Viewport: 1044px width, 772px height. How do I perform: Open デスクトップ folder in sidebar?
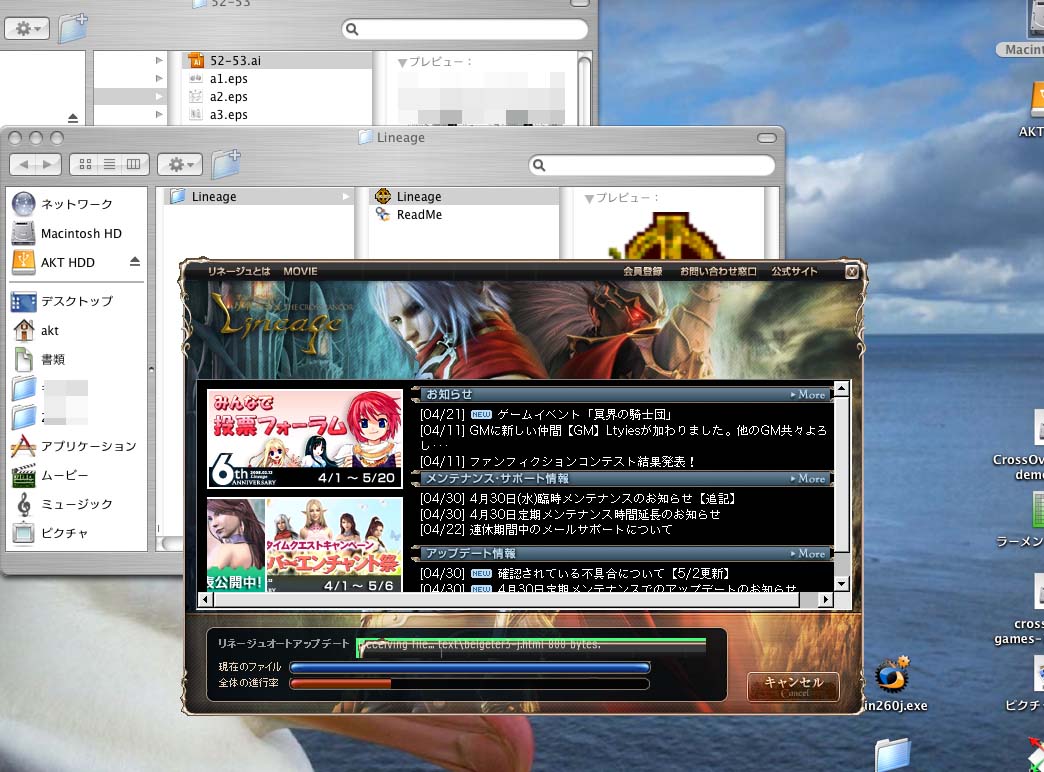pyautogui.click(x=63, y=301)
